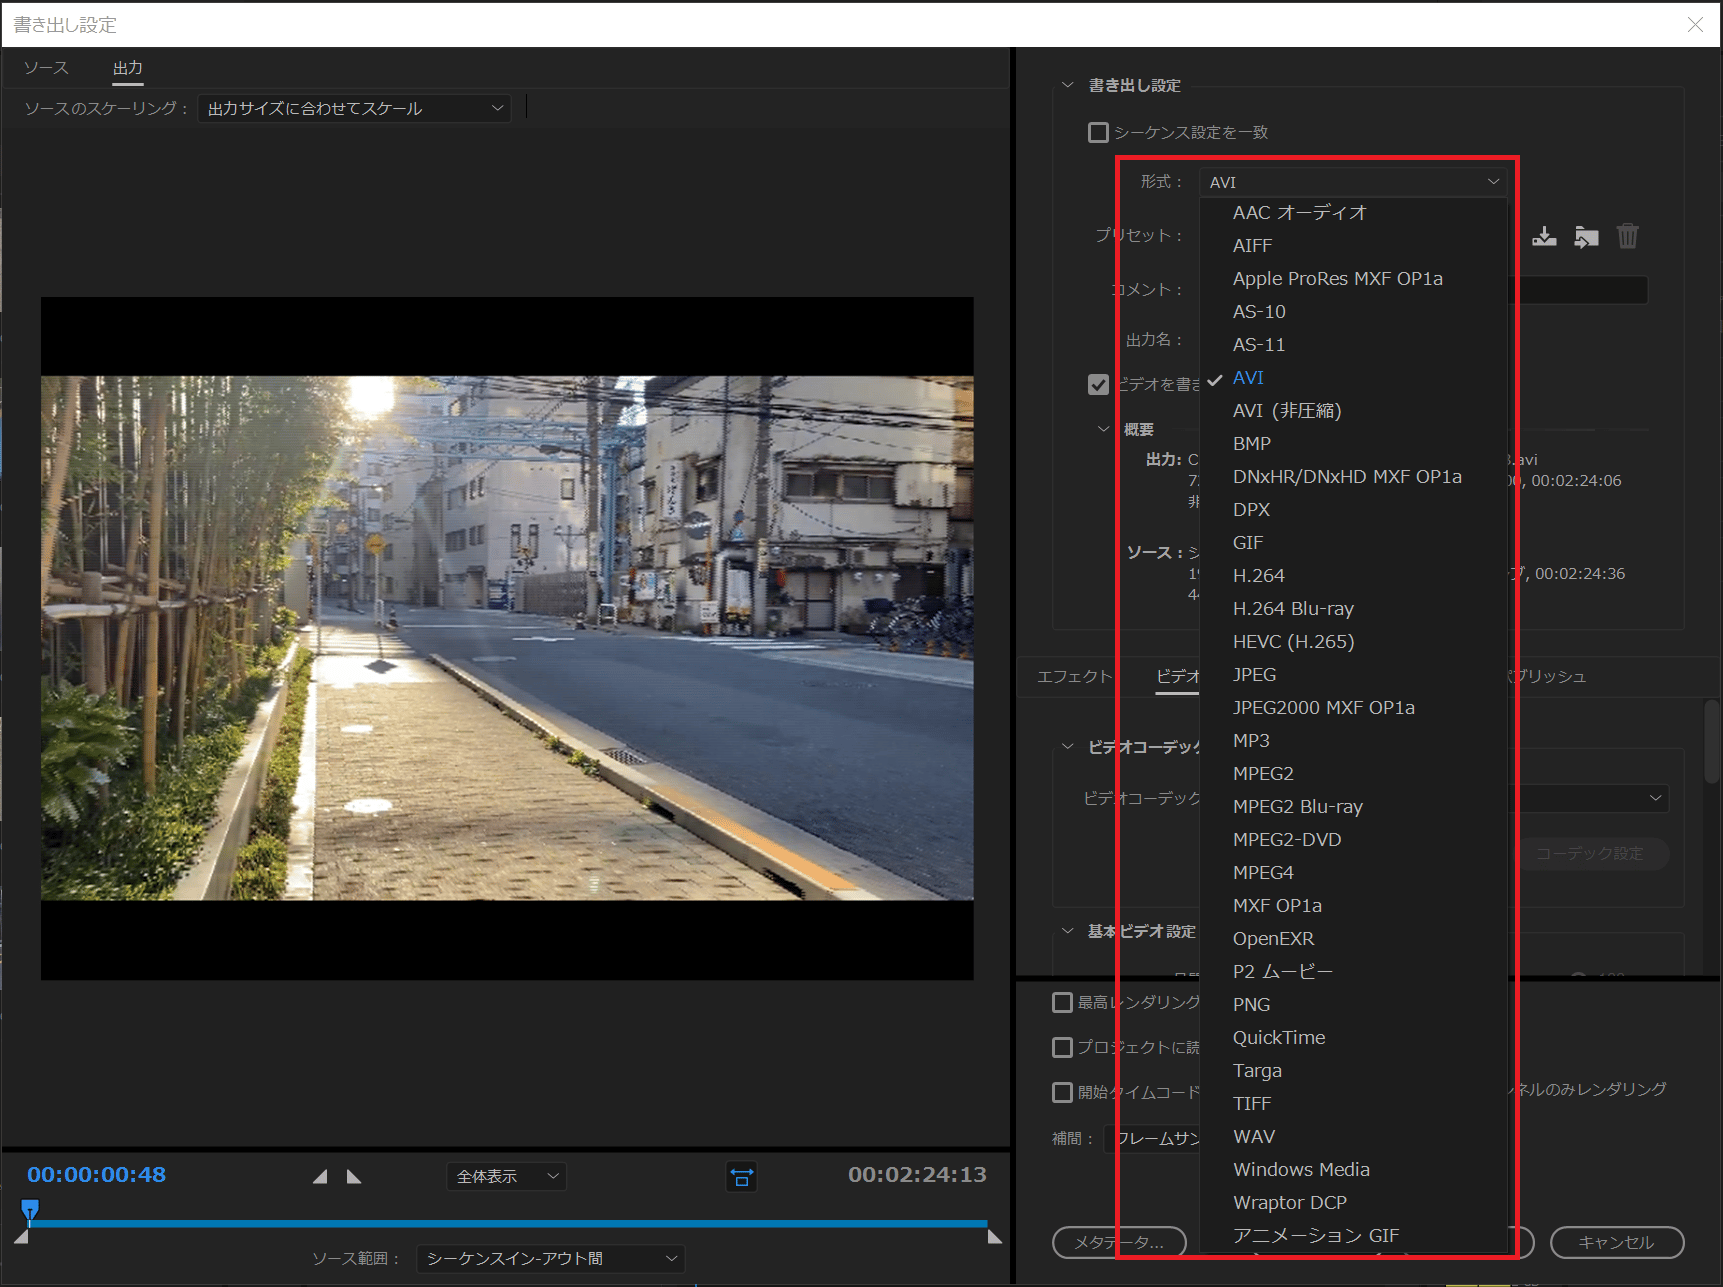Click the current timecode 00:00:00:48
1723x1287 pixels.
tap(96, 1175)
